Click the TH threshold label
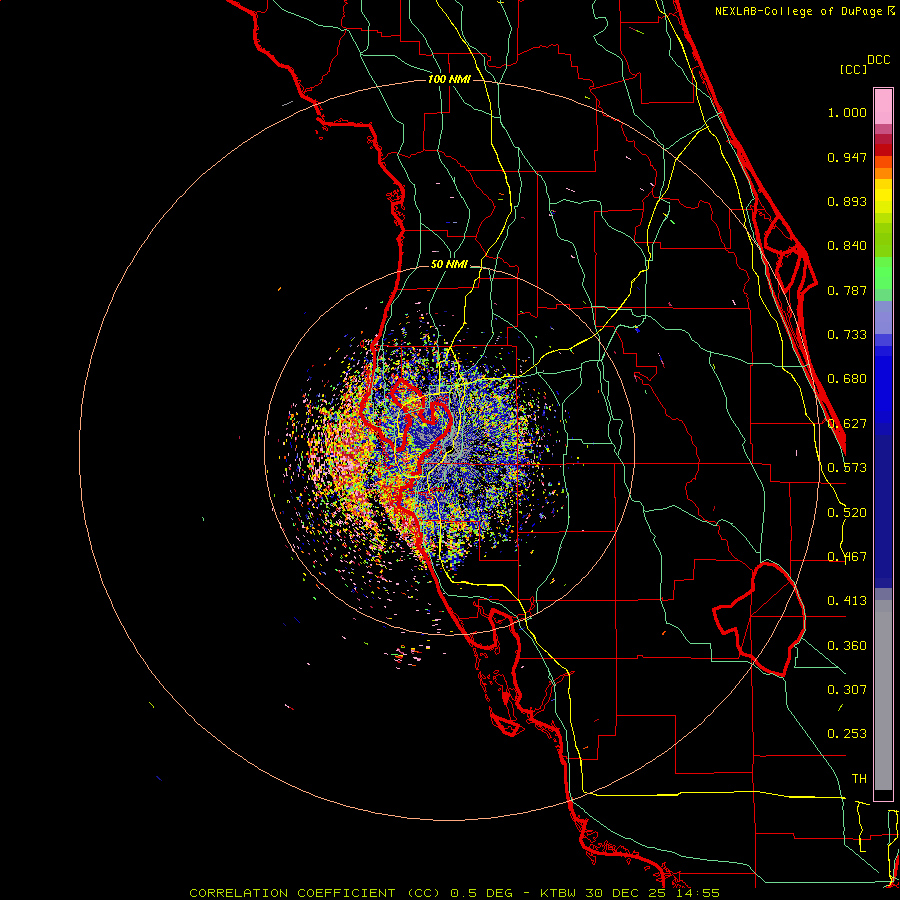Image resolution: width=900 pixels, height=900 pixels. pyautogui.click(x=859, y=779)
